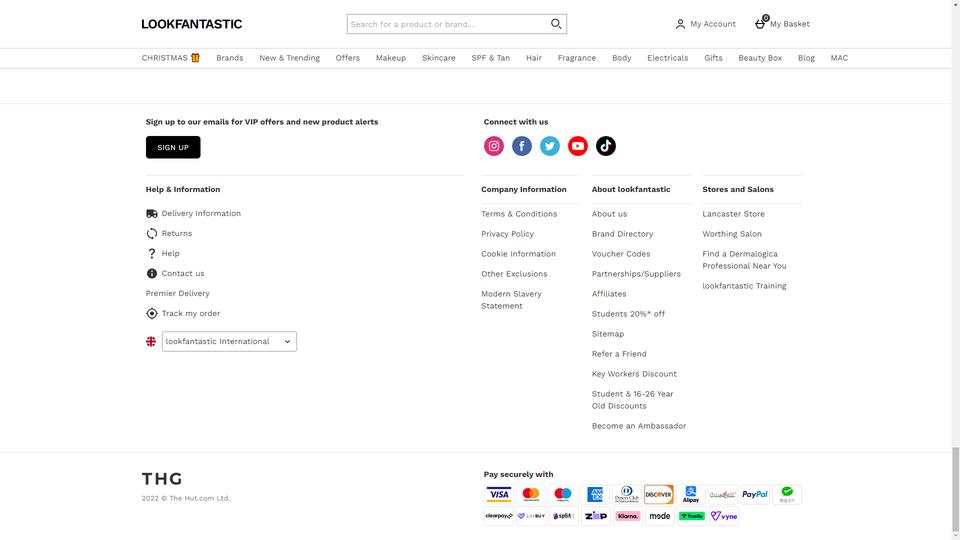Click the Splitit payment icon
The width and height of the screenshot is (960, 540).
point(563,516)
